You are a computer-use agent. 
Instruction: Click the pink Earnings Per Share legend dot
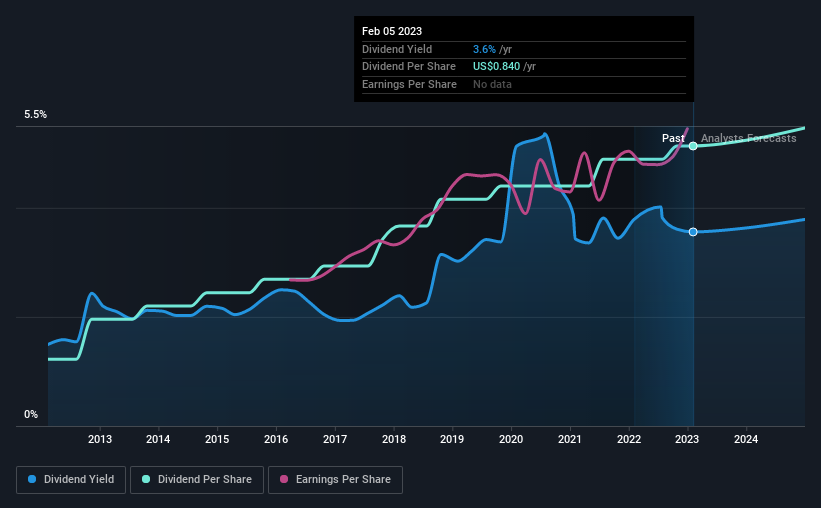[x=284, y=479]
